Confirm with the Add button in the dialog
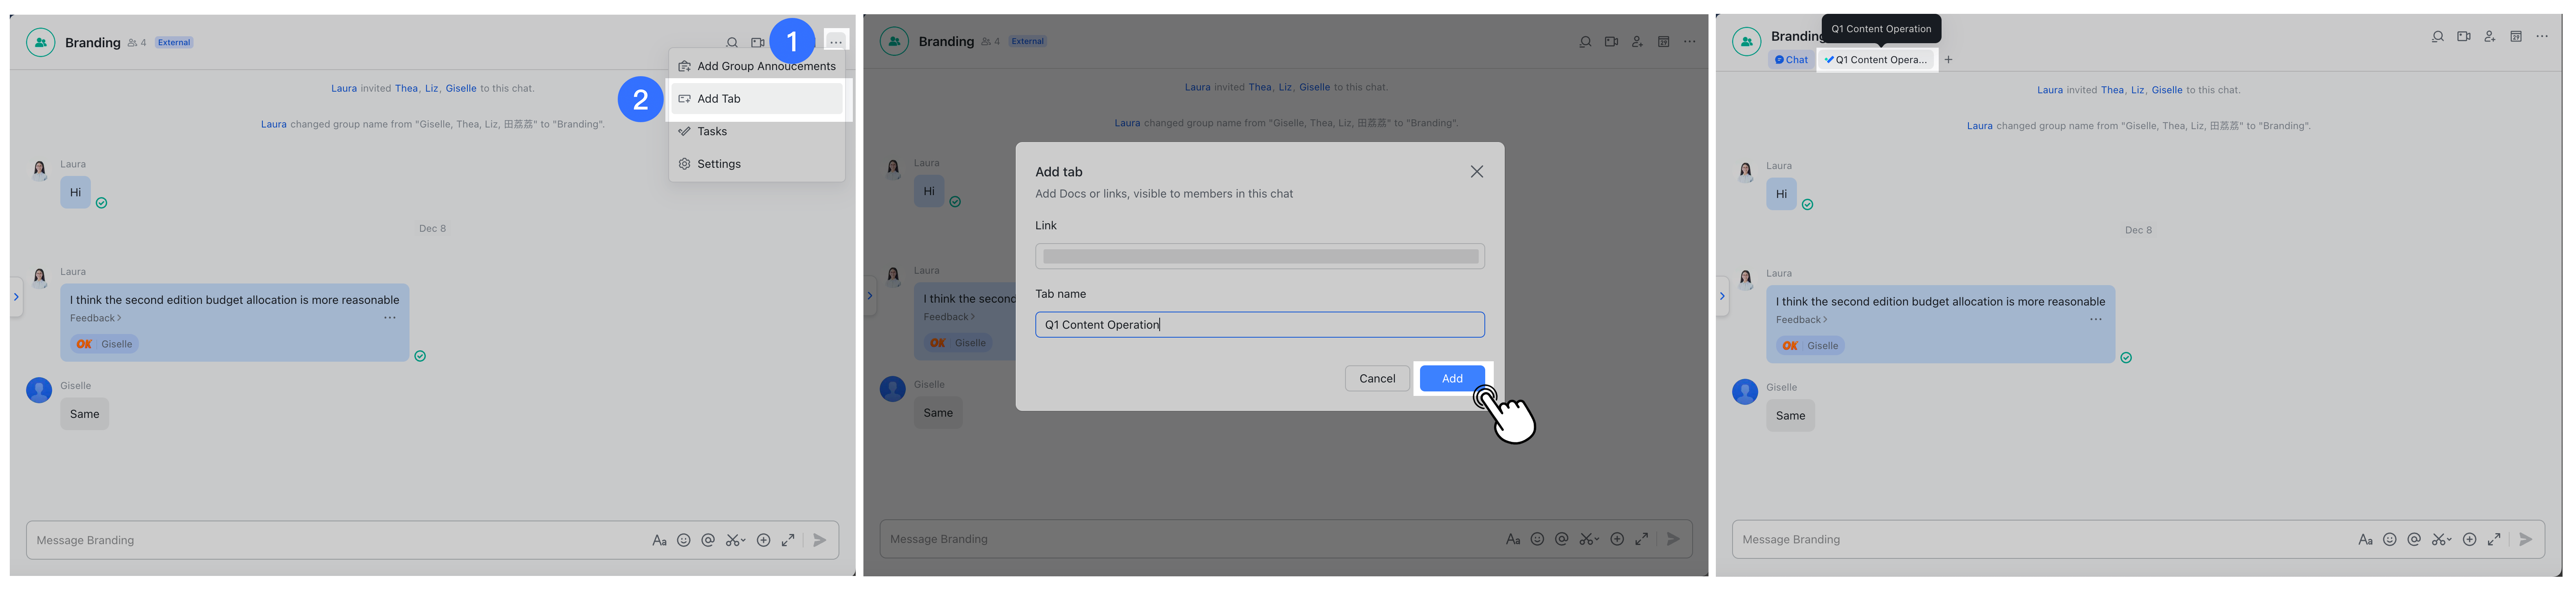Viewport: 2576px width, 591px height. (1451, 378)
